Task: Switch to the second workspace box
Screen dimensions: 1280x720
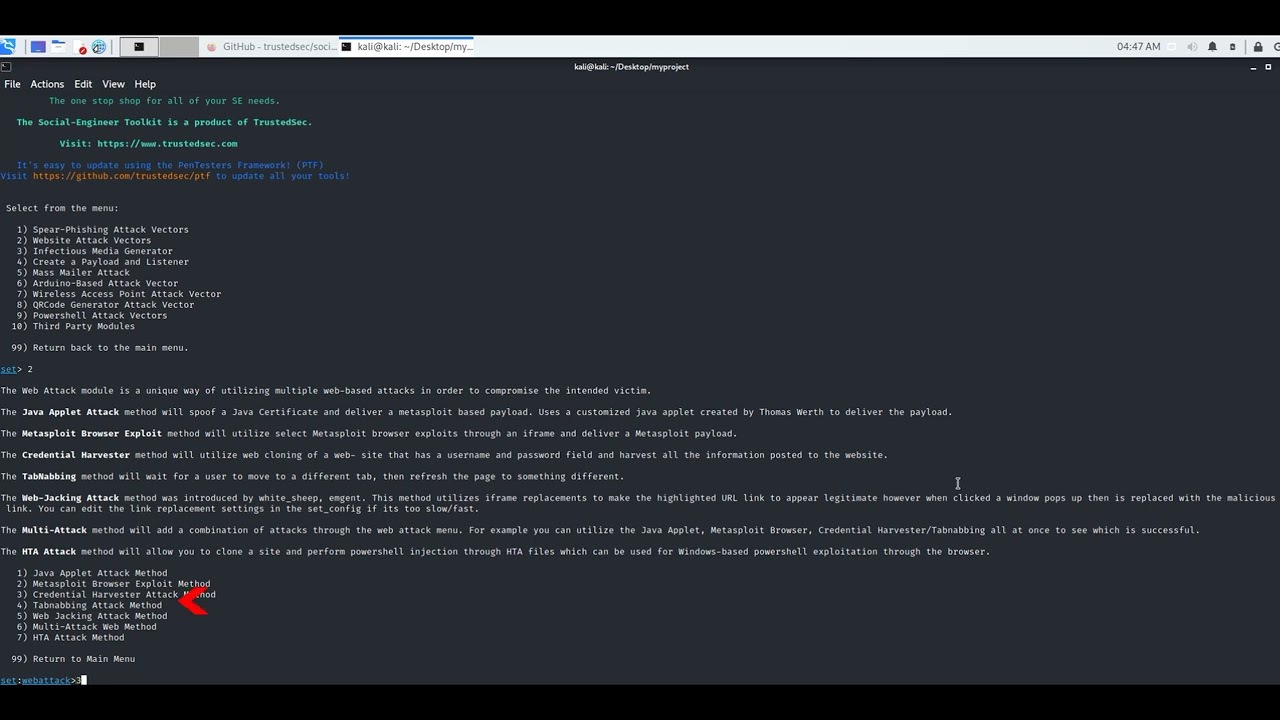Action: (x=179, y=47)
